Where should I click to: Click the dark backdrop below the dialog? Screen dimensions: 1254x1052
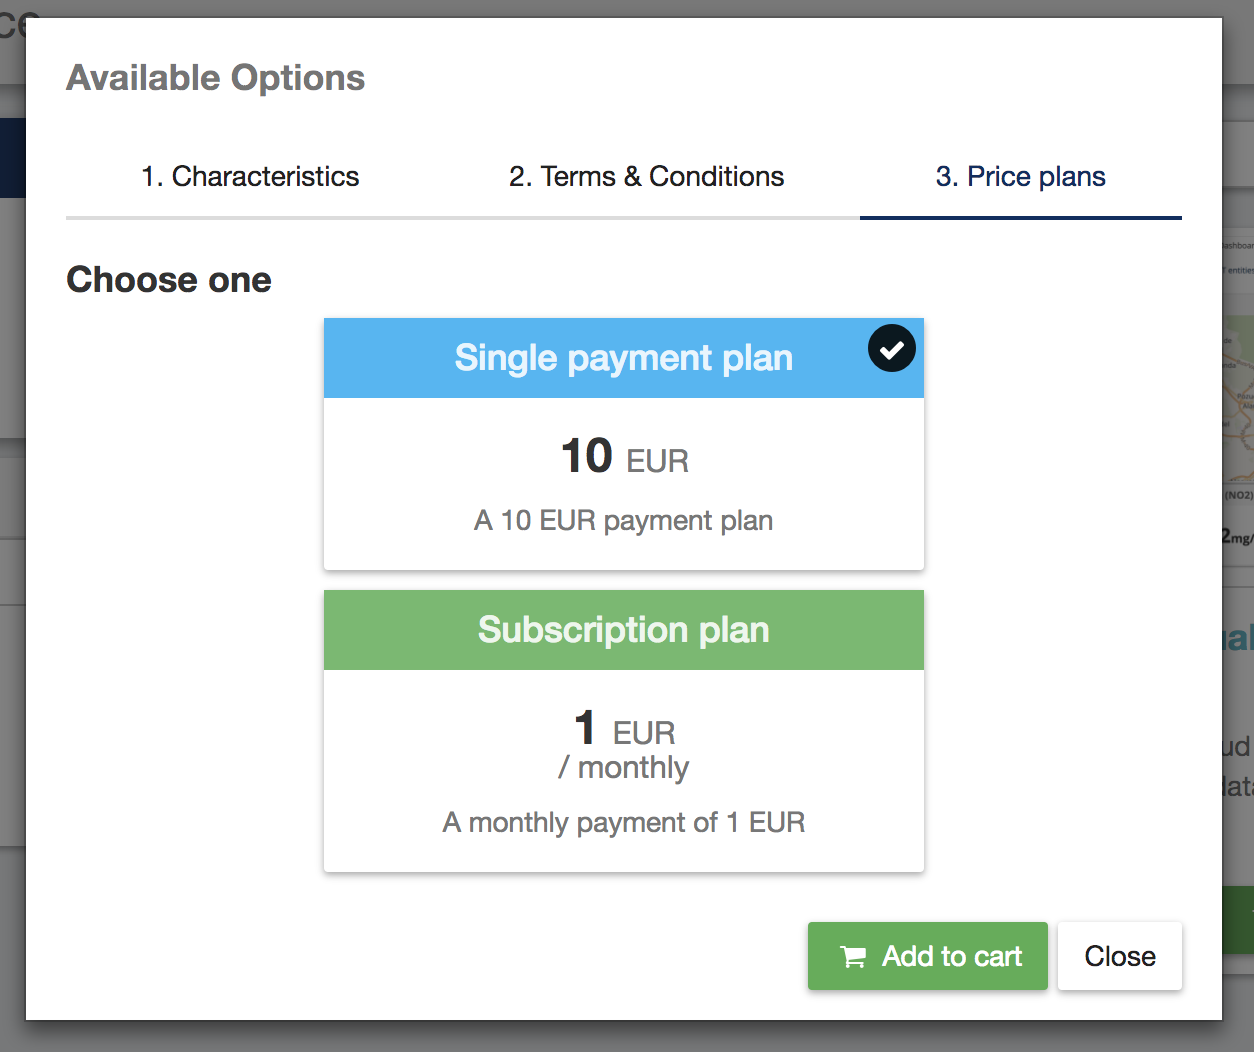627,1036
